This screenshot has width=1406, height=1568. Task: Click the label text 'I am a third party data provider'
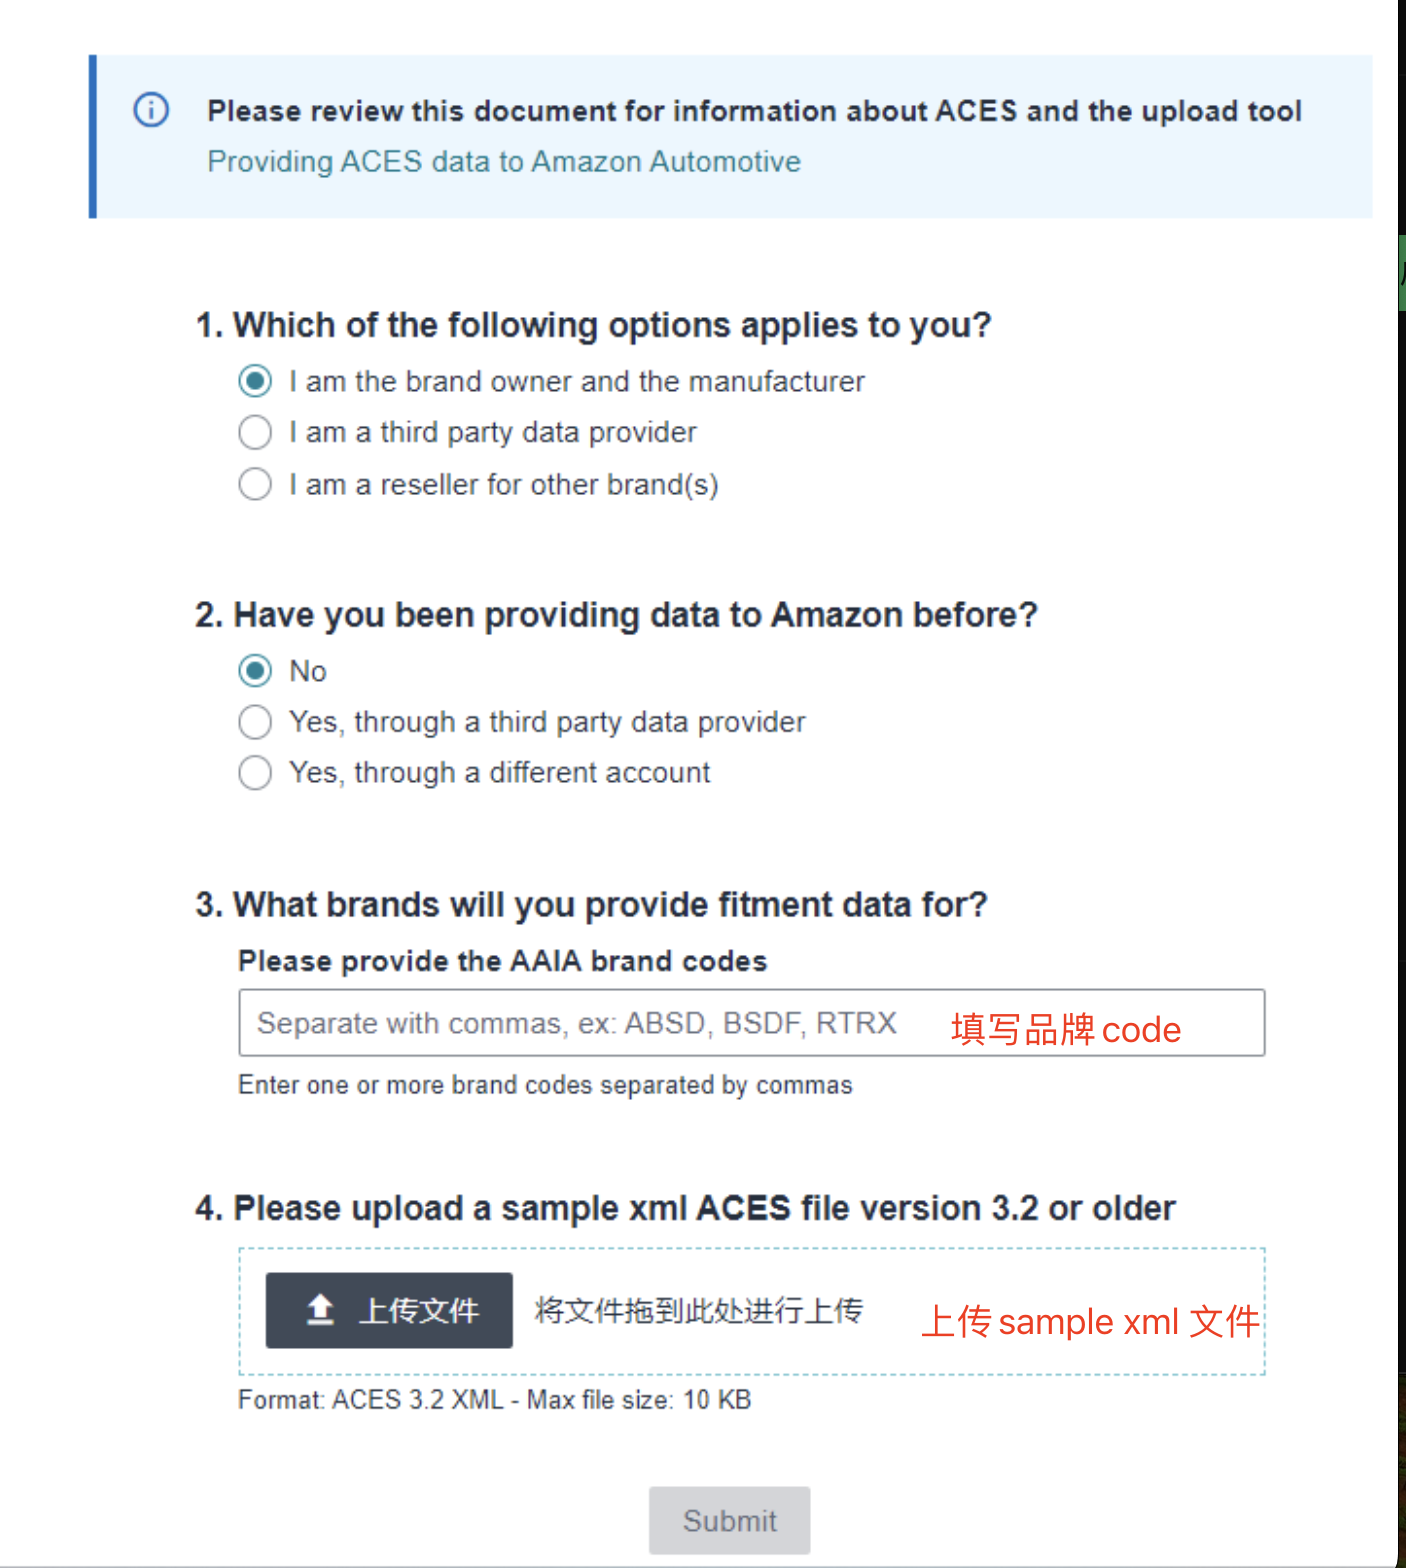(492, 432)
